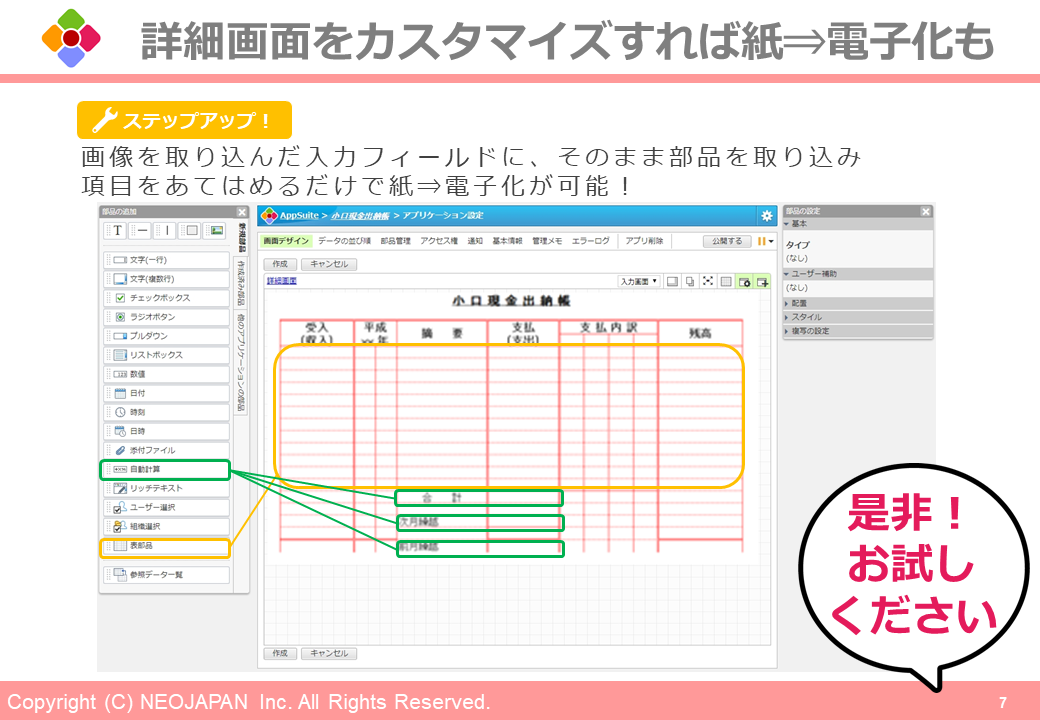Close the 部品の追加 panel

click(241, 212)
